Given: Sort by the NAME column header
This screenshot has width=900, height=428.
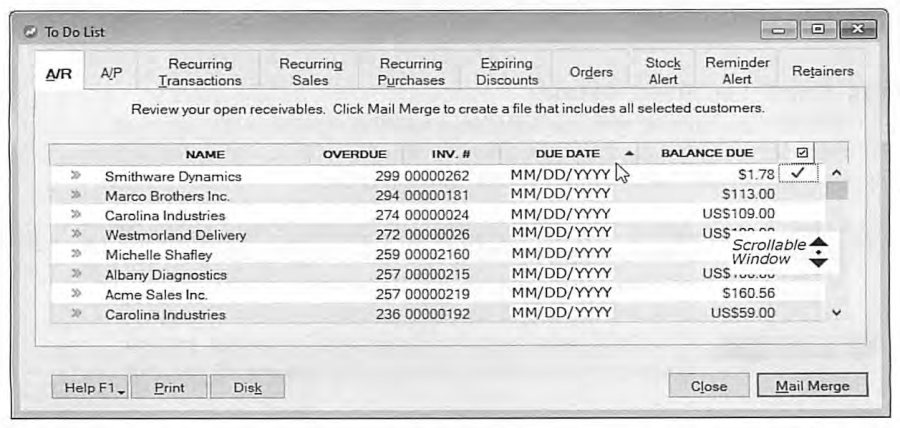Looking at the screenshot, I should pos(205,154).
